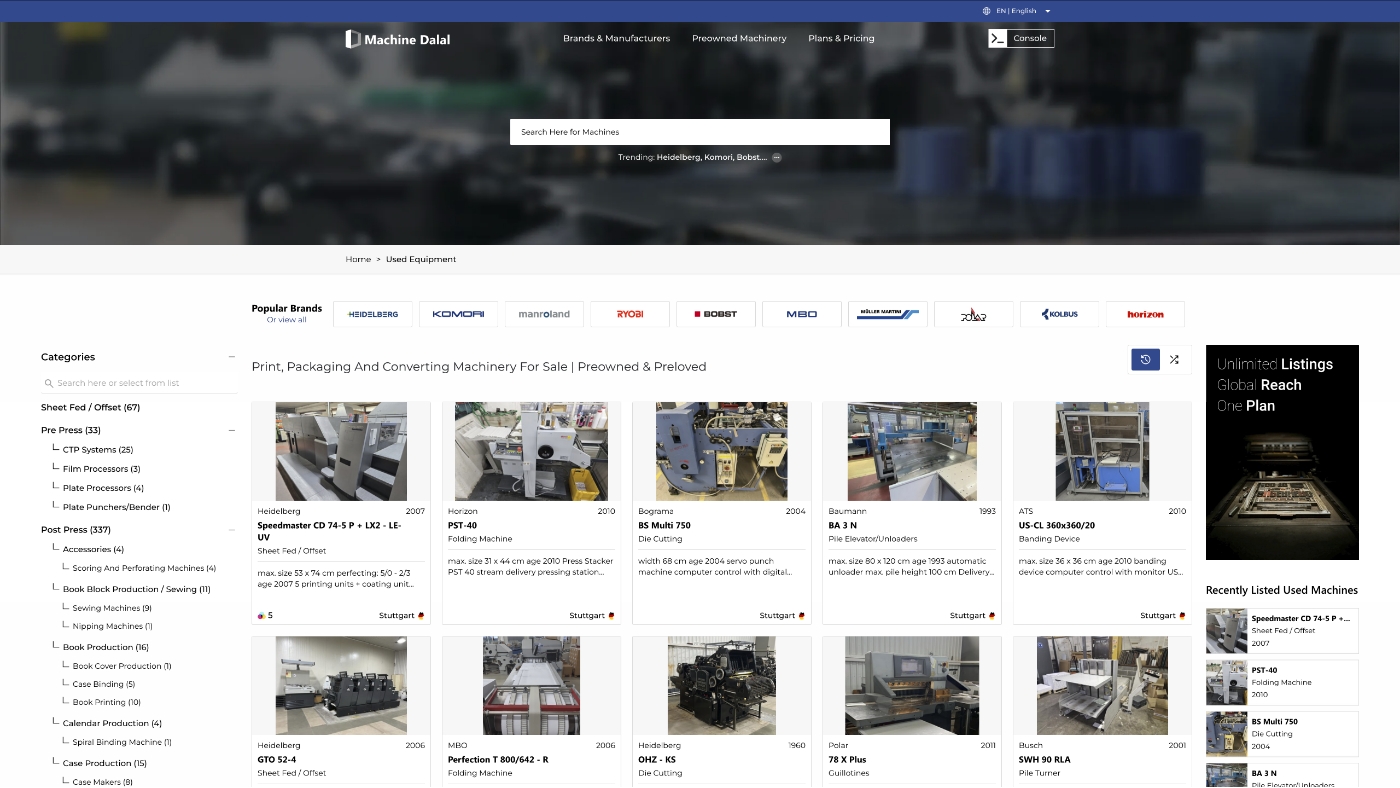
Task: Select Sheet Fed / Offset (67) category
Action: [x=90, y=408]
